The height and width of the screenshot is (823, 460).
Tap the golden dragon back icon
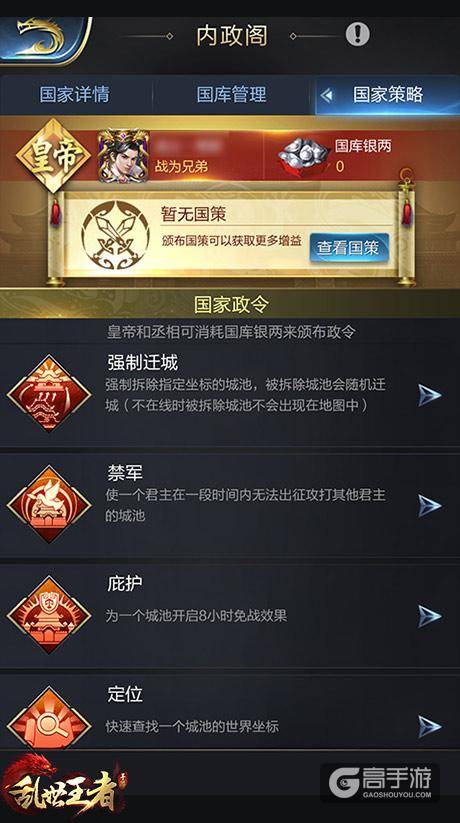tap(42, 38)
